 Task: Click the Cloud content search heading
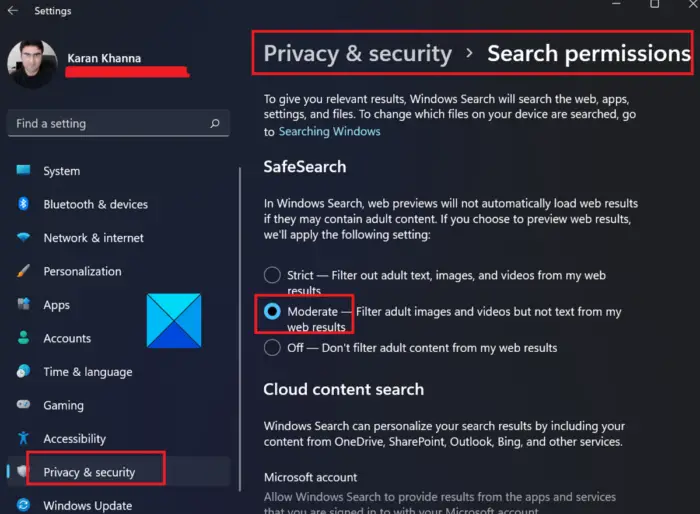point(343,389)
